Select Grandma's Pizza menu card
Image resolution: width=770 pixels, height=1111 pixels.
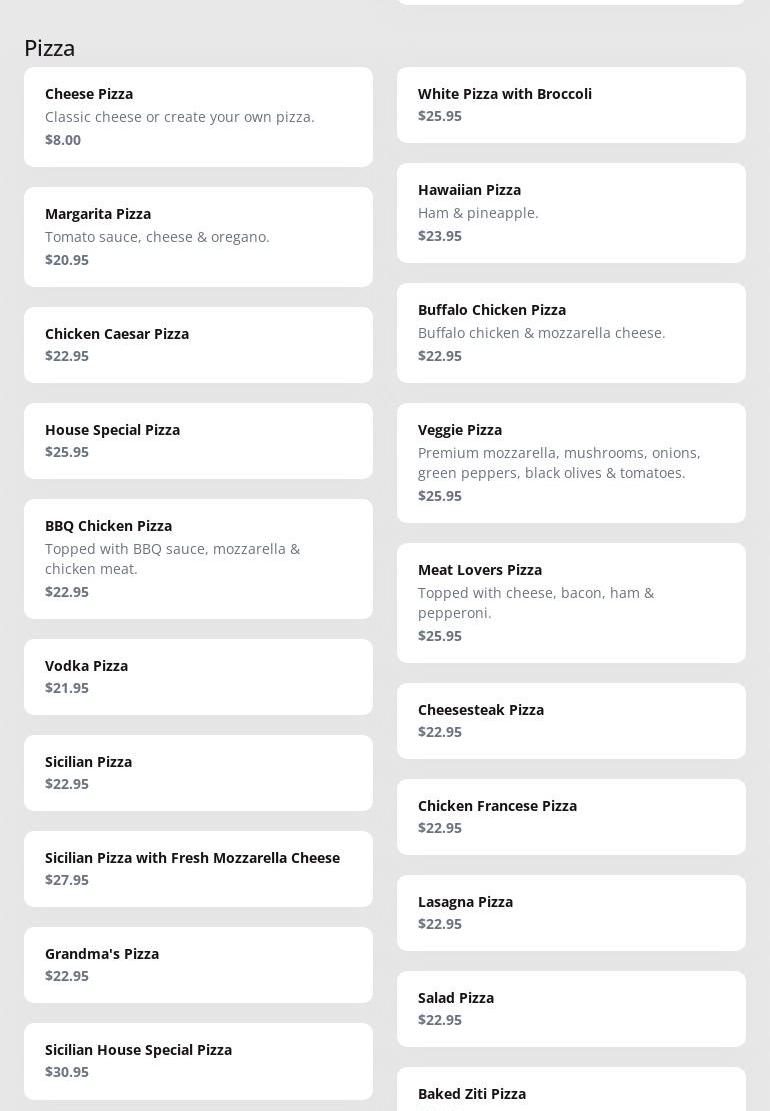198,965
